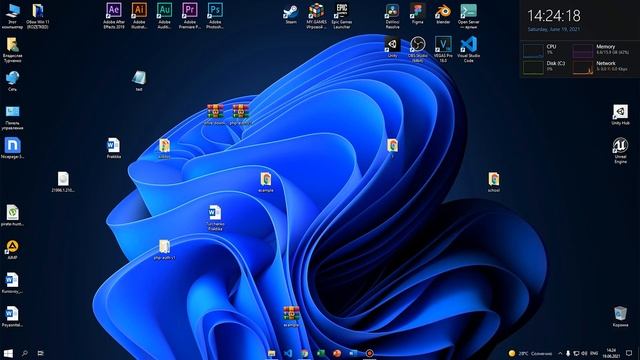This screenshot has height=360, width=640.
Task: Select the Visual Studio Code desktop shortcut
Action: (x=468, y=49)
